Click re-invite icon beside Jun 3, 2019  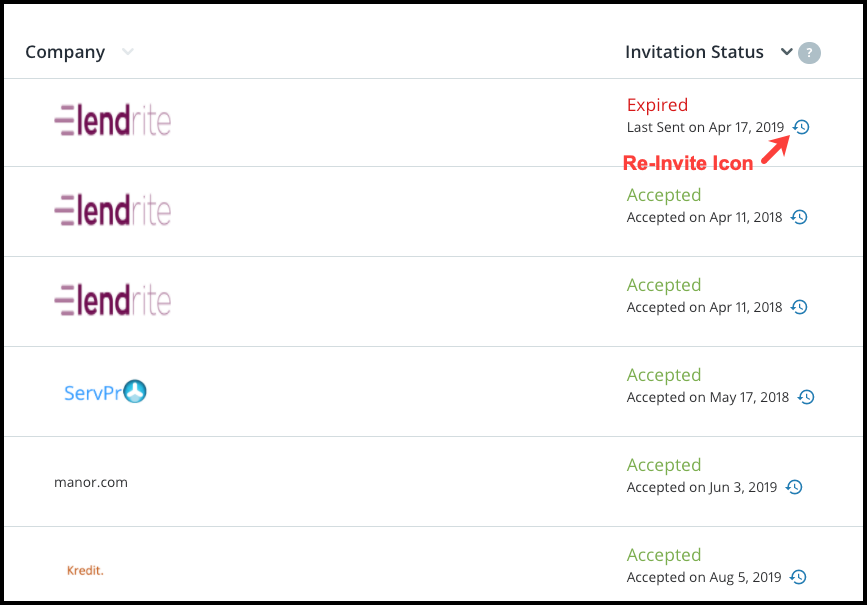pyautogui.click(x=794, y=487)
